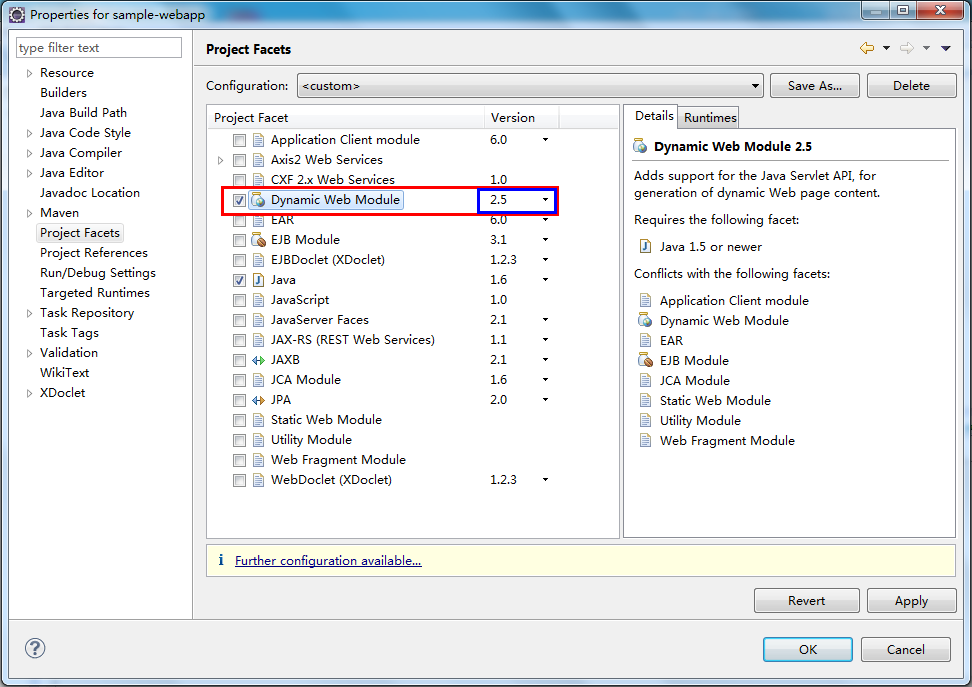
Task: Check the Utility Module checkbox
Action: (x=239, y=440)
